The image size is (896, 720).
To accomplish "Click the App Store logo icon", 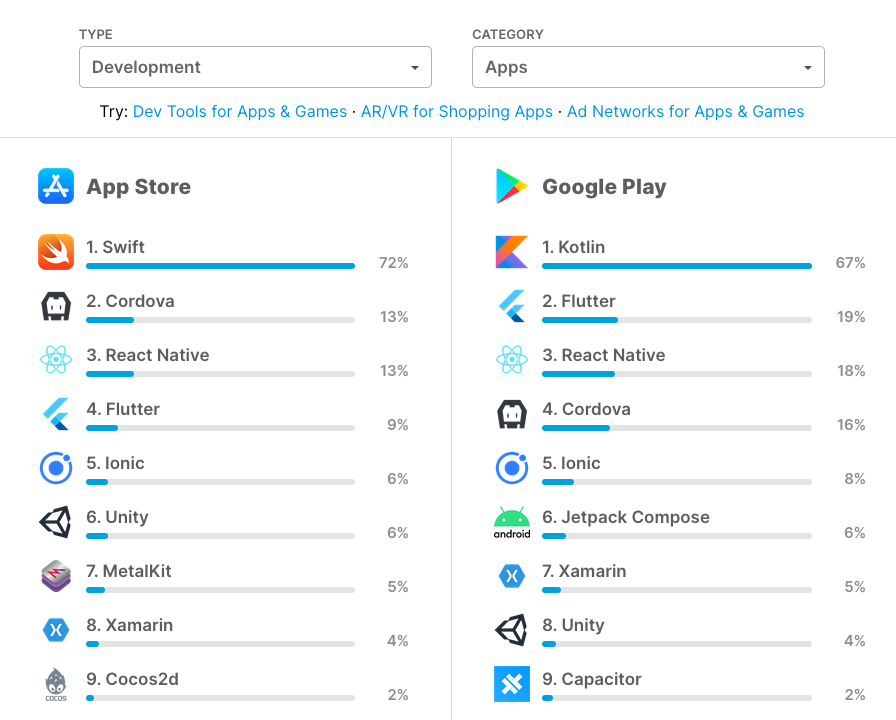I will 56,186.
